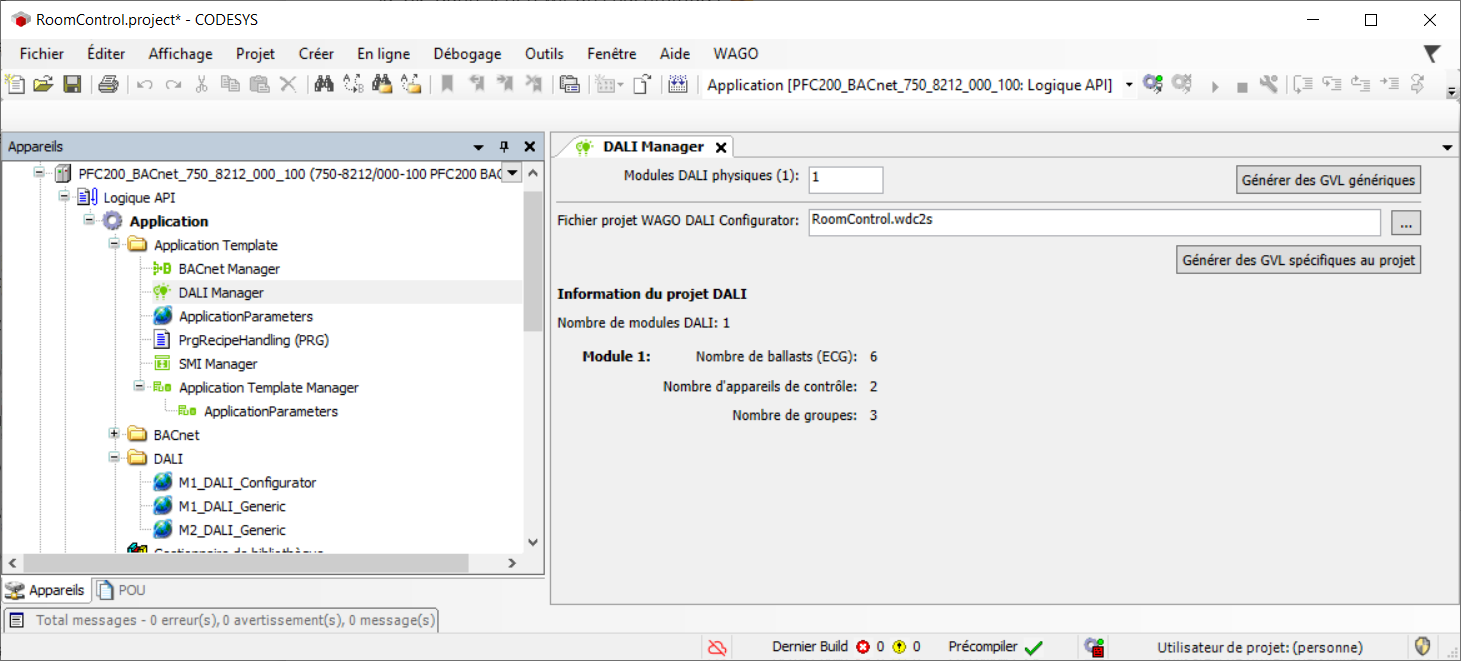Collapse the Application Template folder

114,245
